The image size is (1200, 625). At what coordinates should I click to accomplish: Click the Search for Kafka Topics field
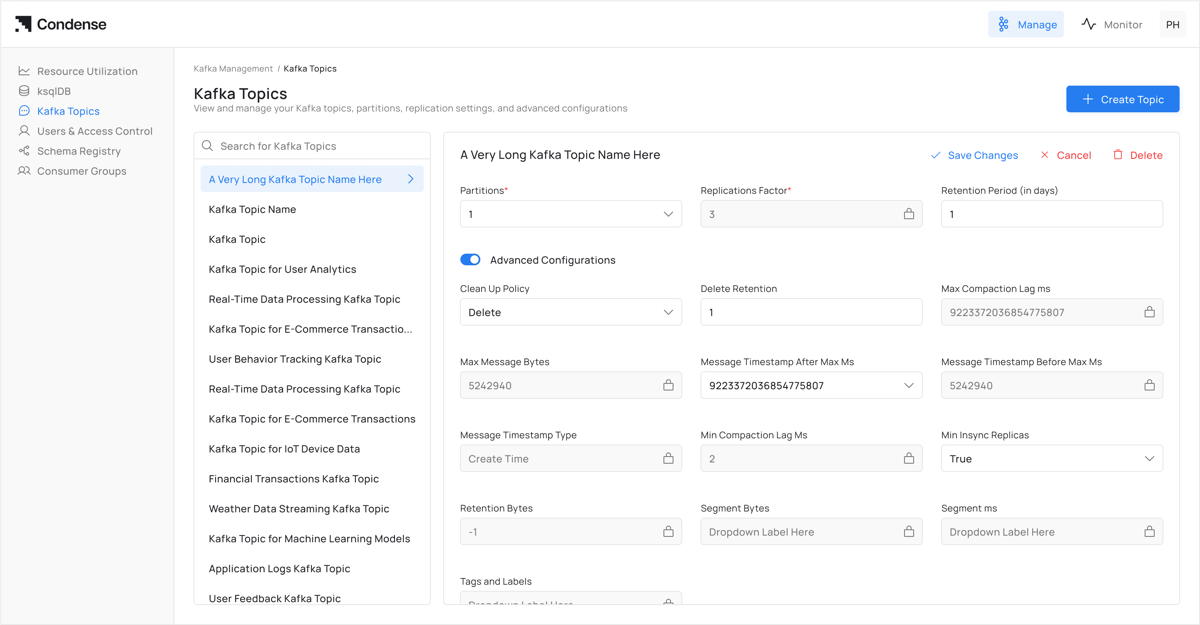tap(312, 146)
